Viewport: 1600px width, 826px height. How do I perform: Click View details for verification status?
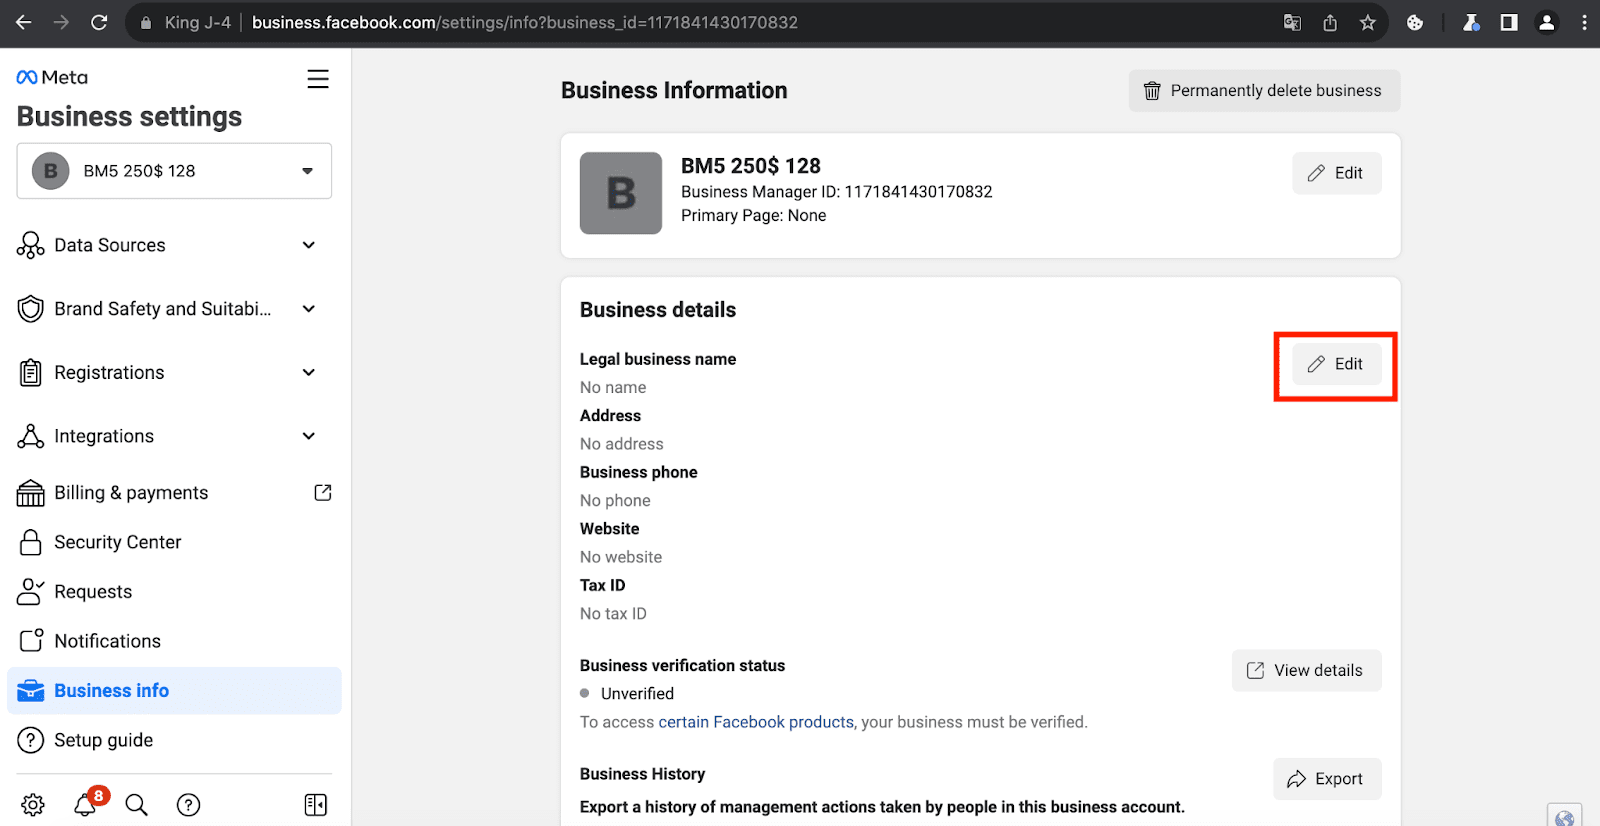point(1306,670)
